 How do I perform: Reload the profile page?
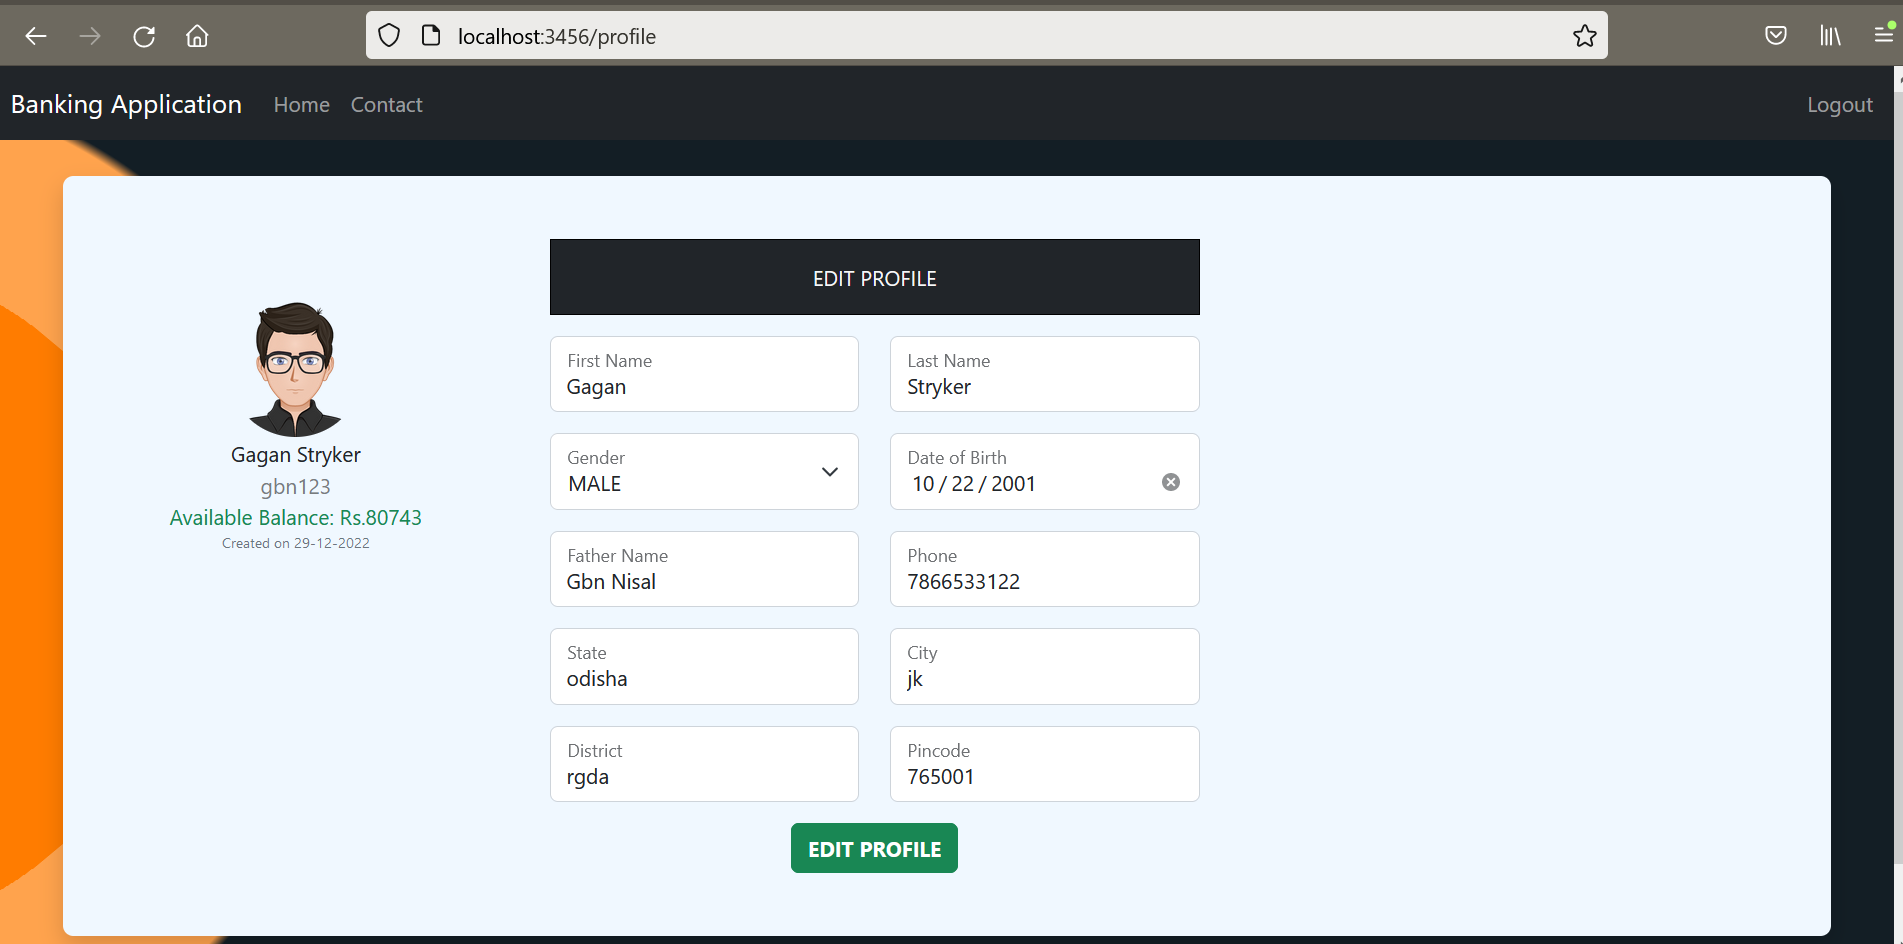(x=143, y=35)
